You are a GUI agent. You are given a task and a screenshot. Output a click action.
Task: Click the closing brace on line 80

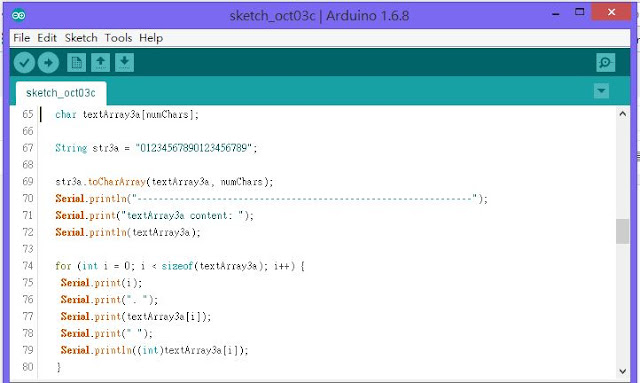click(59, 367)
